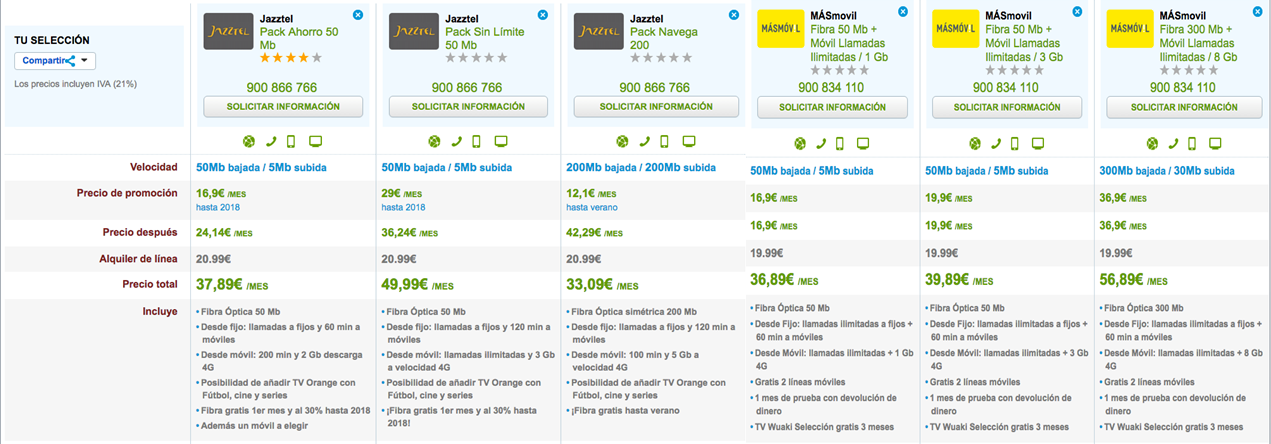Click the mobile icon under MÁSmovil 1 Gb plan

pos(841,144)
